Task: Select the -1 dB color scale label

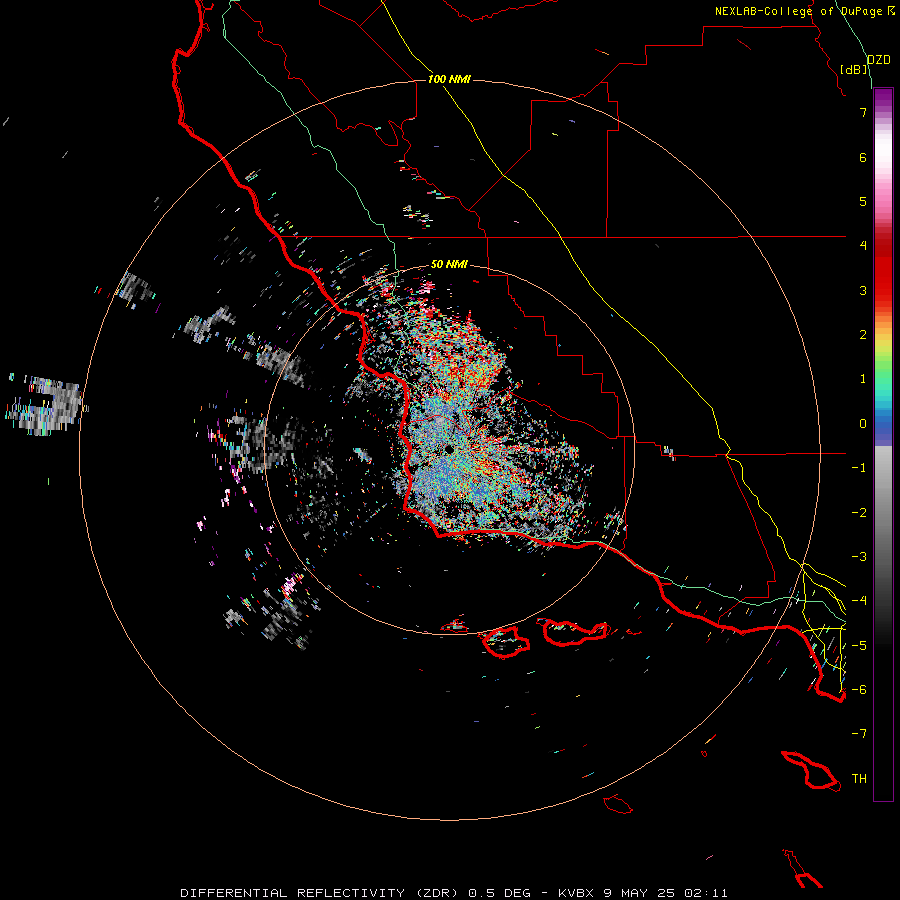Action: (x=859, y=468)
